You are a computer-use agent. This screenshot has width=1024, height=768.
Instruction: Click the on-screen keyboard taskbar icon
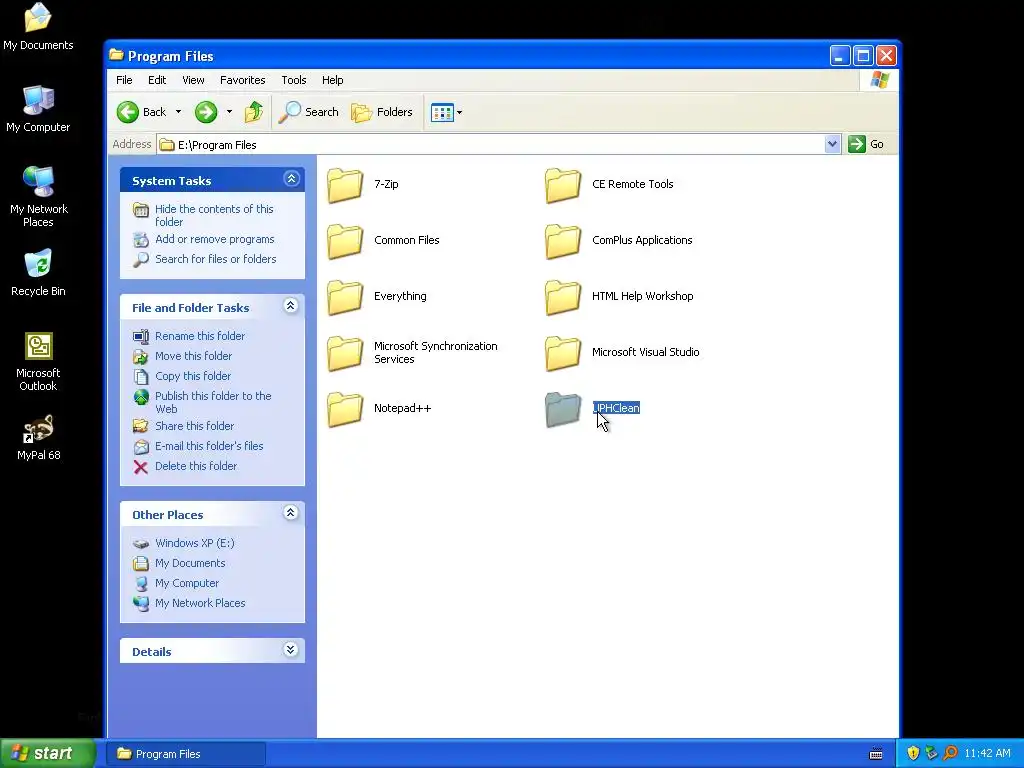pyautogui.click(x=876, y=754)
